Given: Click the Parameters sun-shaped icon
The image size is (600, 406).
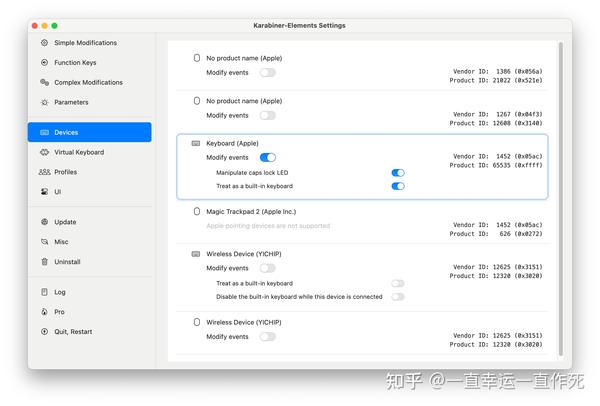Looking at the screenshot, I should pos(44,102).
